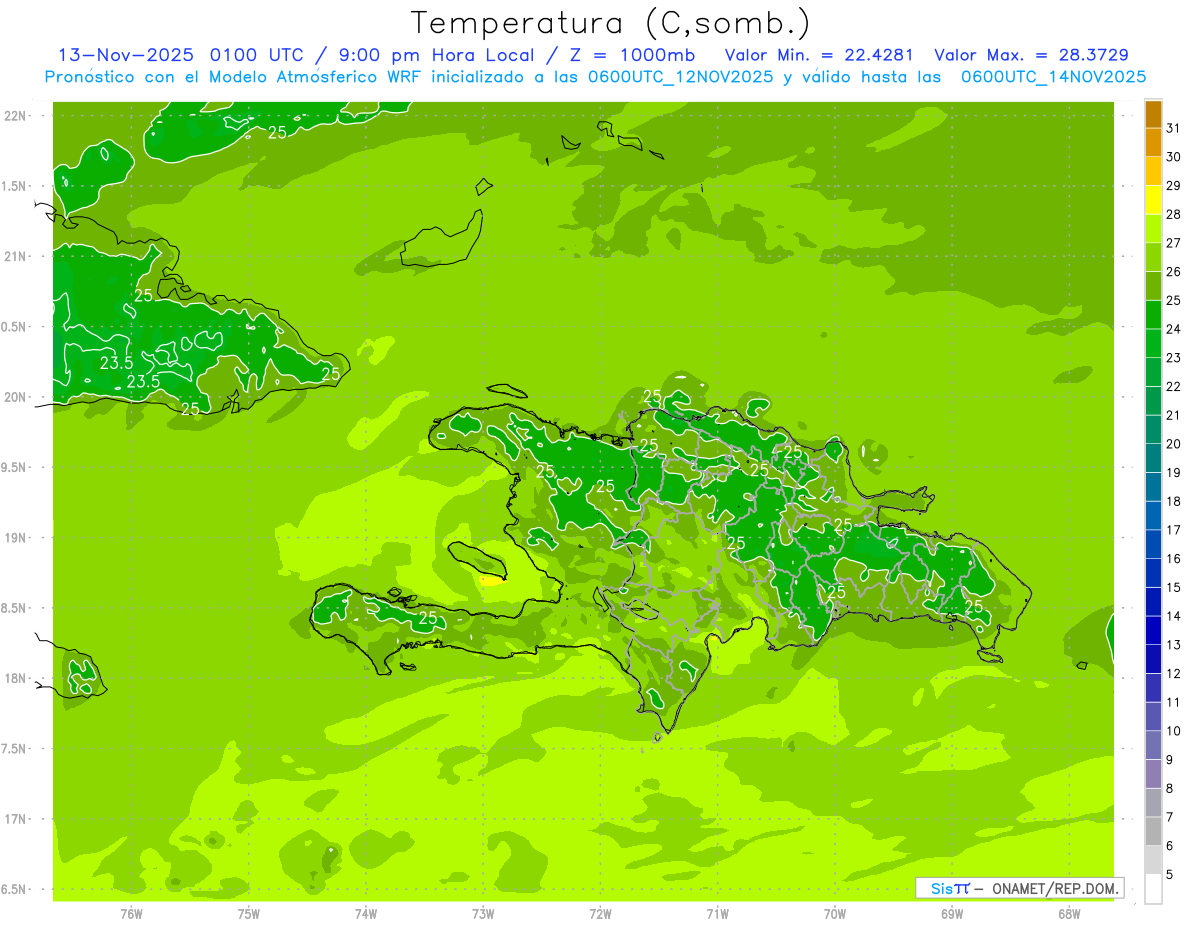Image resolution: width=1200 pixels, height=927 pixels.
Task: Click the 72W longitude axis label
Action: 600,914
